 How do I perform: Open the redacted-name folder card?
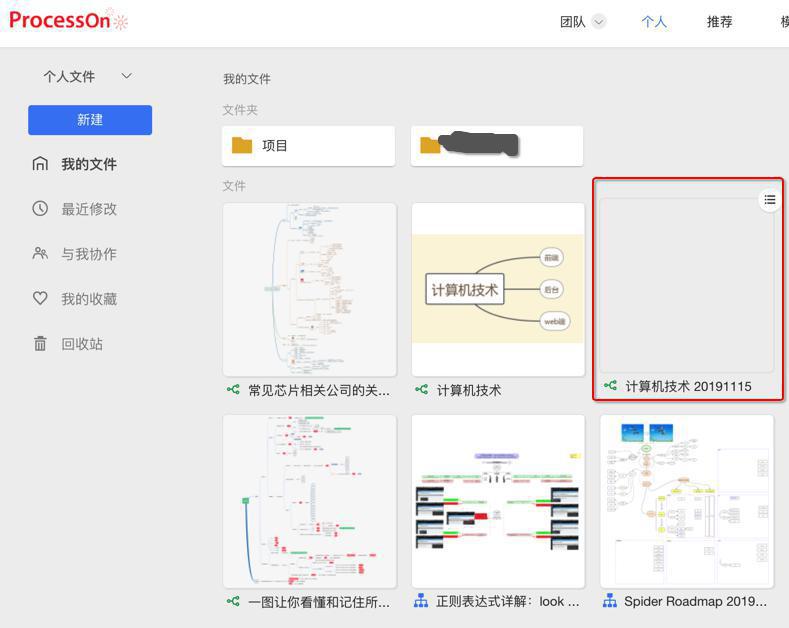coord(497,145)
